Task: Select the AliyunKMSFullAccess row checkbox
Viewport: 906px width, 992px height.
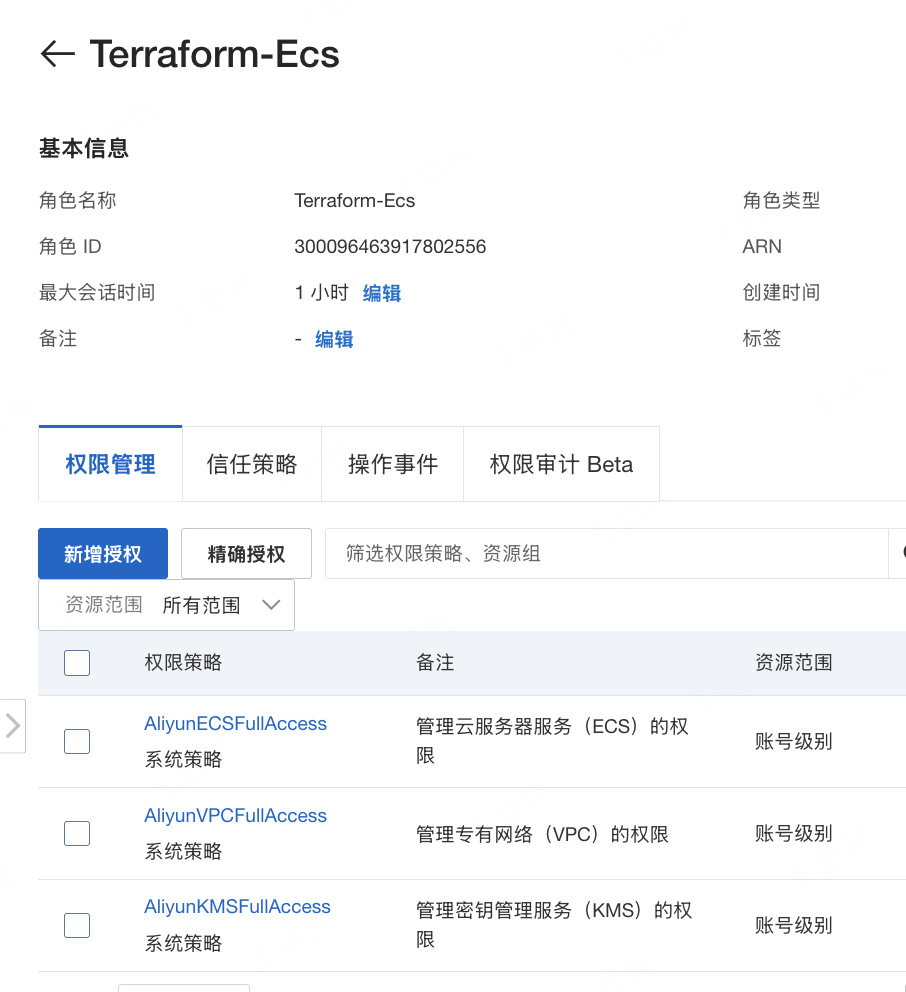Action: click(x=77, y=925)
